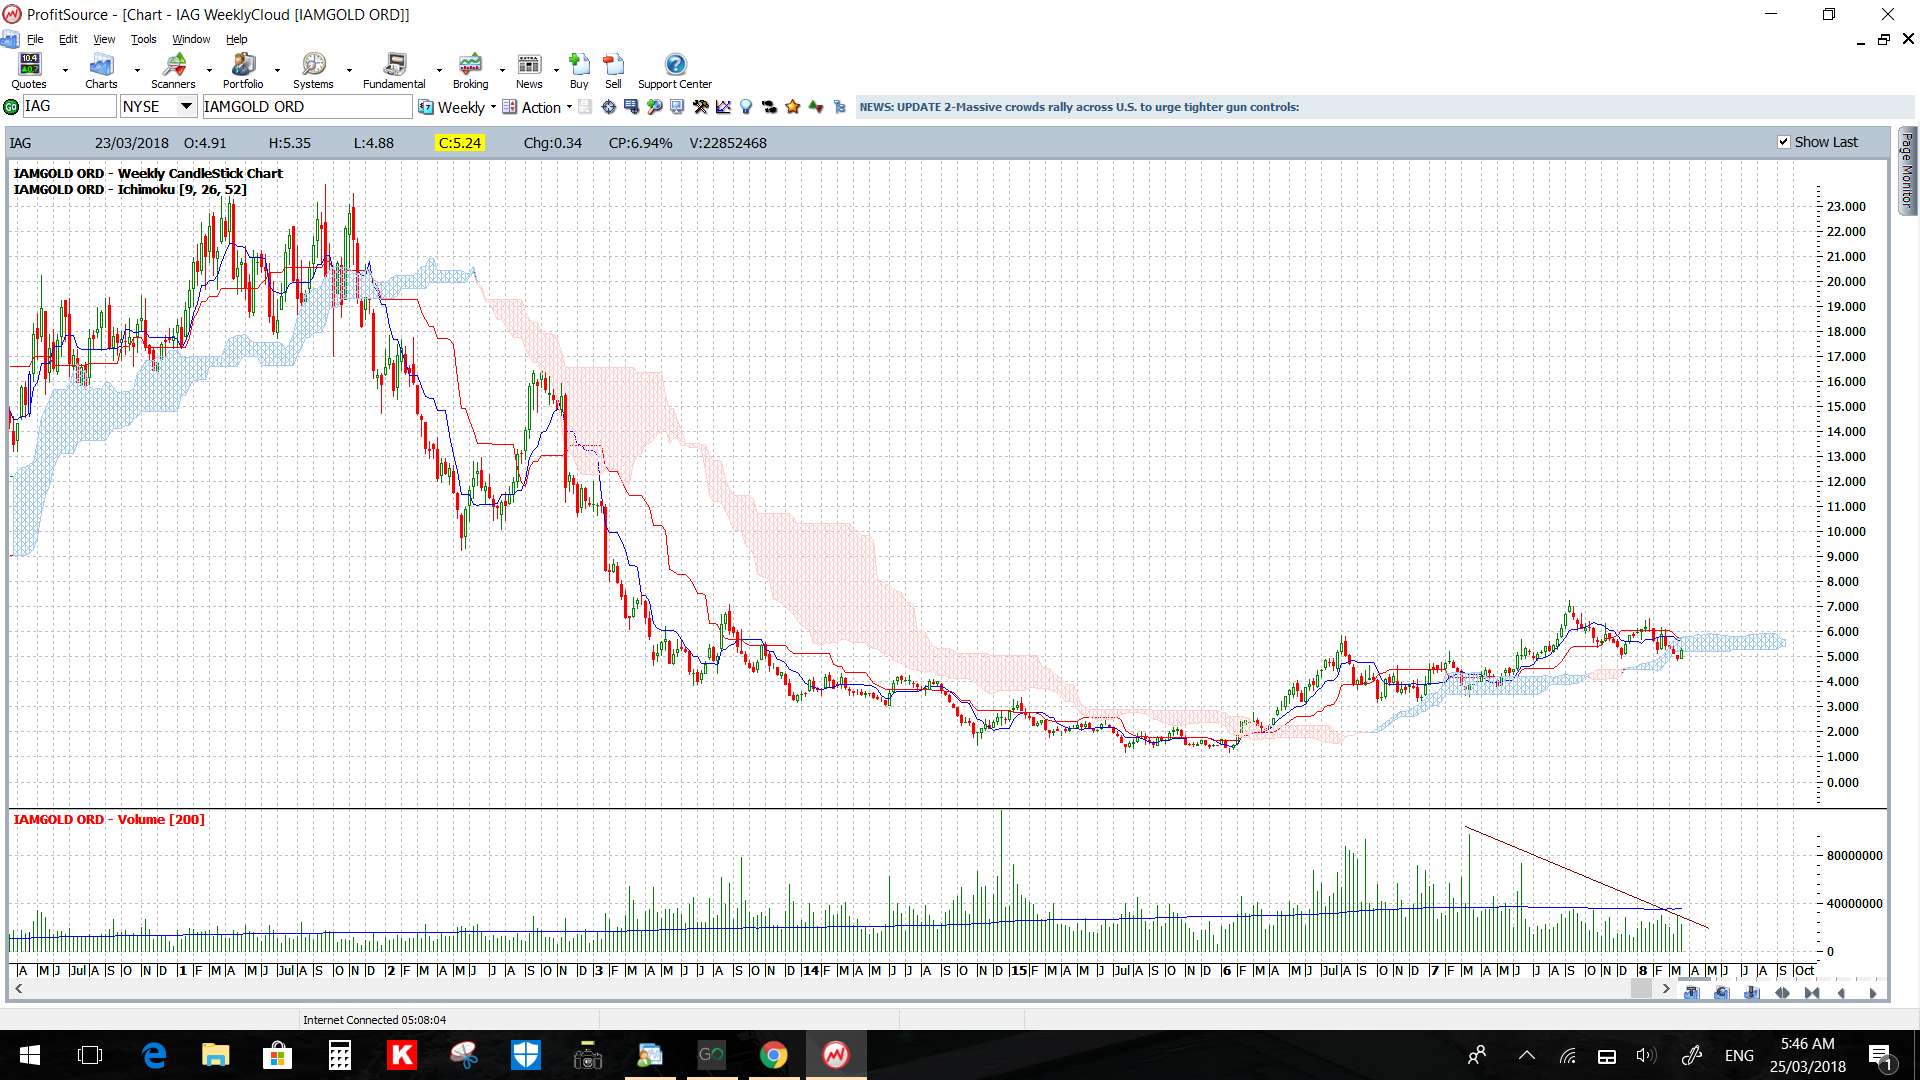1920x1080 pixels.
Task: Click the scroll right arrow under chart
Action: tap(1666, 989)
